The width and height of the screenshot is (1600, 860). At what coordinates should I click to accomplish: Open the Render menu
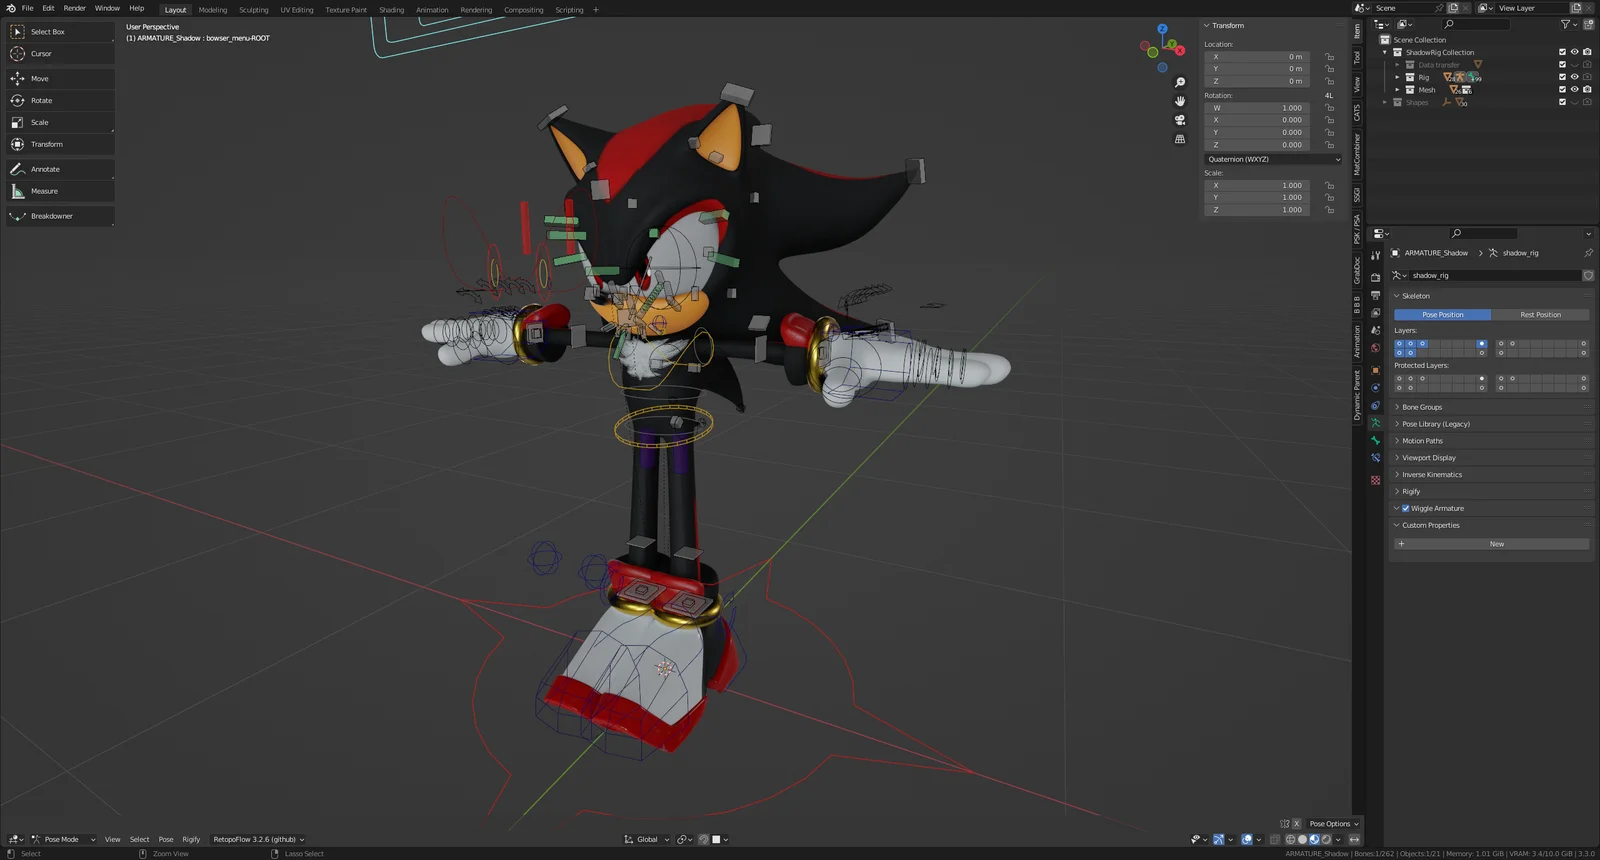click(x=75, y=8)
